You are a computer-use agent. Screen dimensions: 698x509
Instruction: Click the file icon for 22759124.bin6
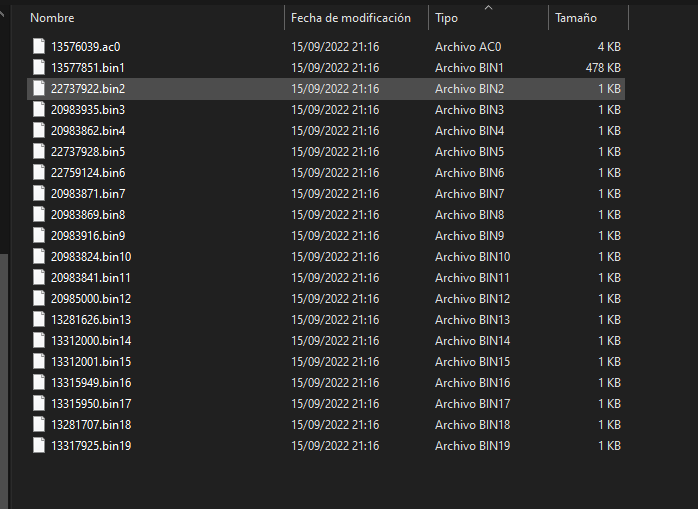point(39,172)
